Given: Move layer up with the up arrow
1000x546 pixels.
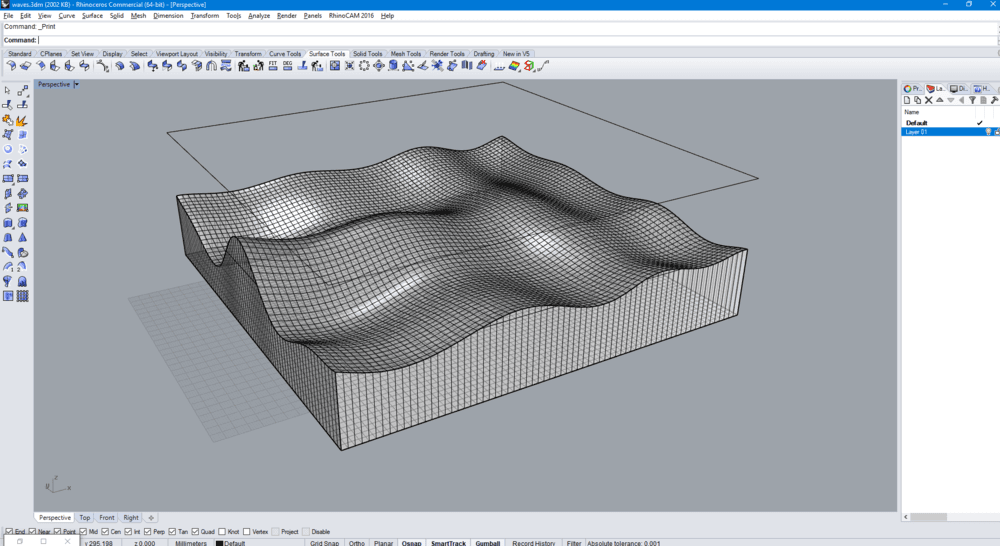Looking at the screenshot, I should pyautogui.click(x=940, y=100).
